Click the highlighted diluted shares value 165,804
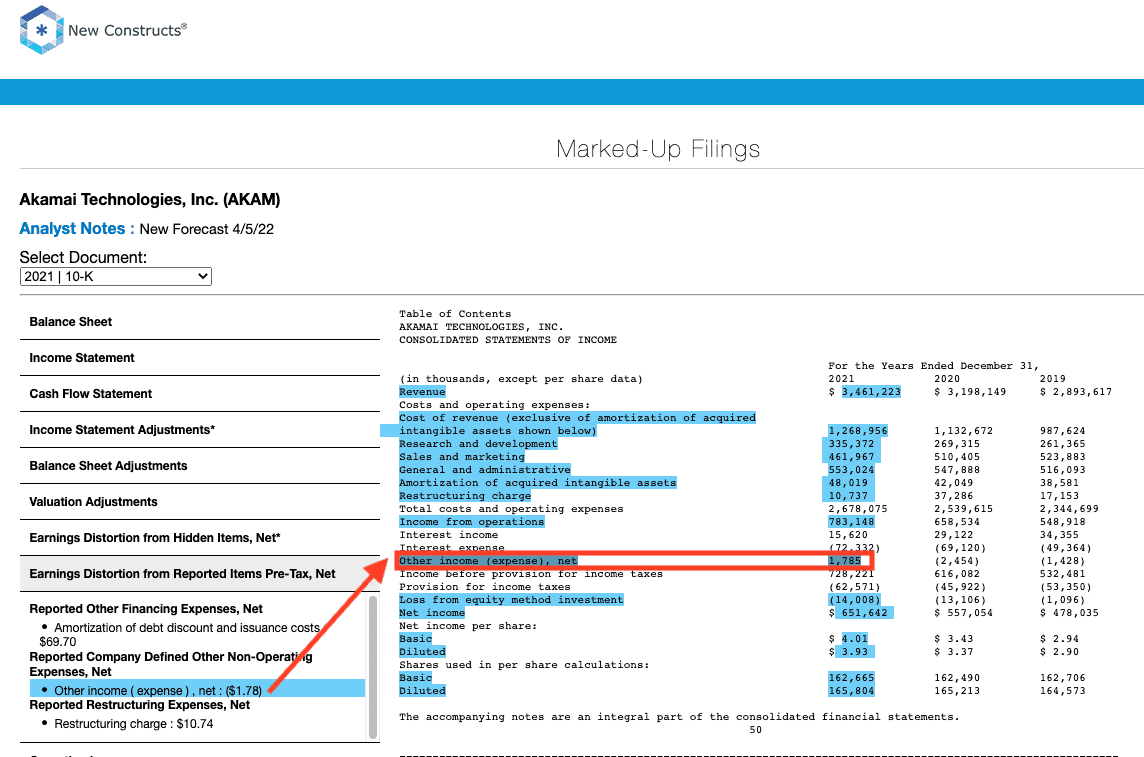Viewport: 1144px width, 757px height. [851, 691]
